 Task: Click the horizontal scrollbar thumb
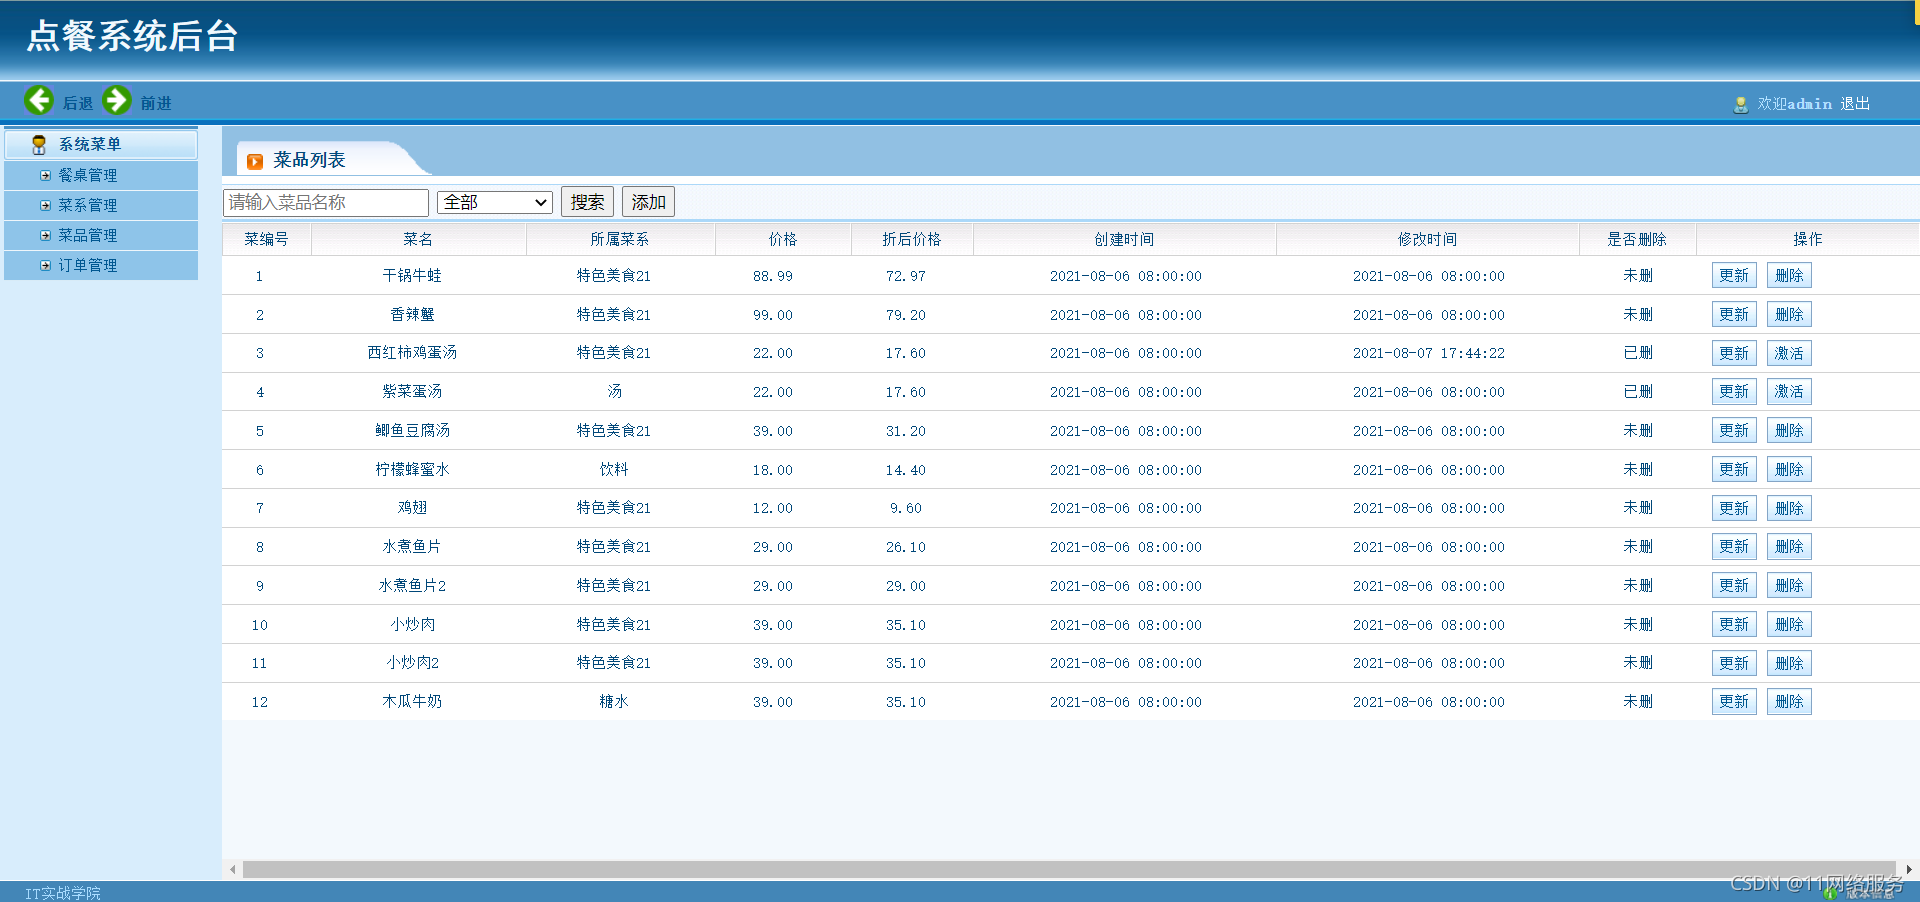1069,869
